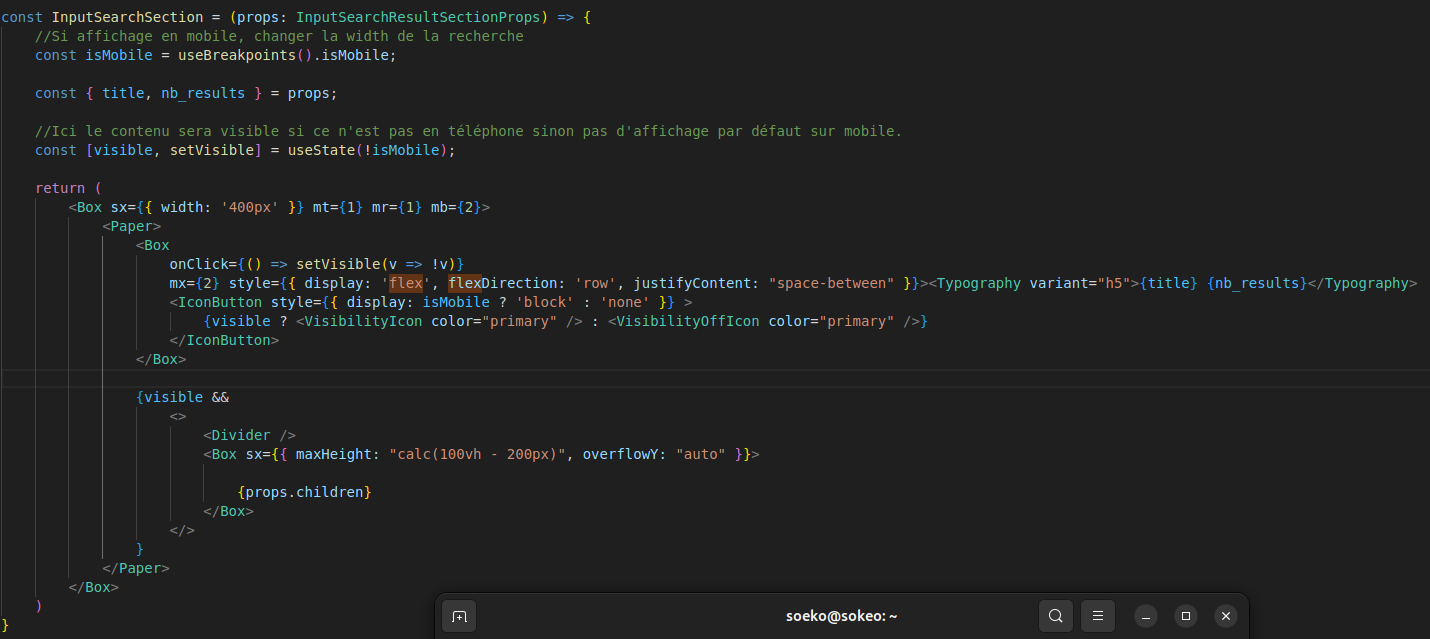Open a new terminal tab
Viewport: 1430px width, 639px height.
459,616
